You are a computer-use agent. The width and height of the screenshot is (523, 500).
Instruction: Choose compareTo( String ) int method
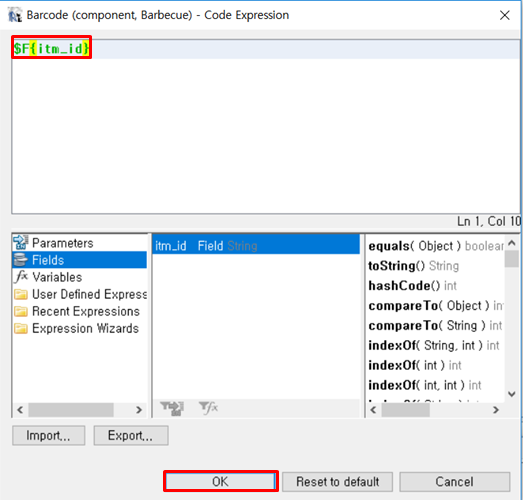(435, 325)
